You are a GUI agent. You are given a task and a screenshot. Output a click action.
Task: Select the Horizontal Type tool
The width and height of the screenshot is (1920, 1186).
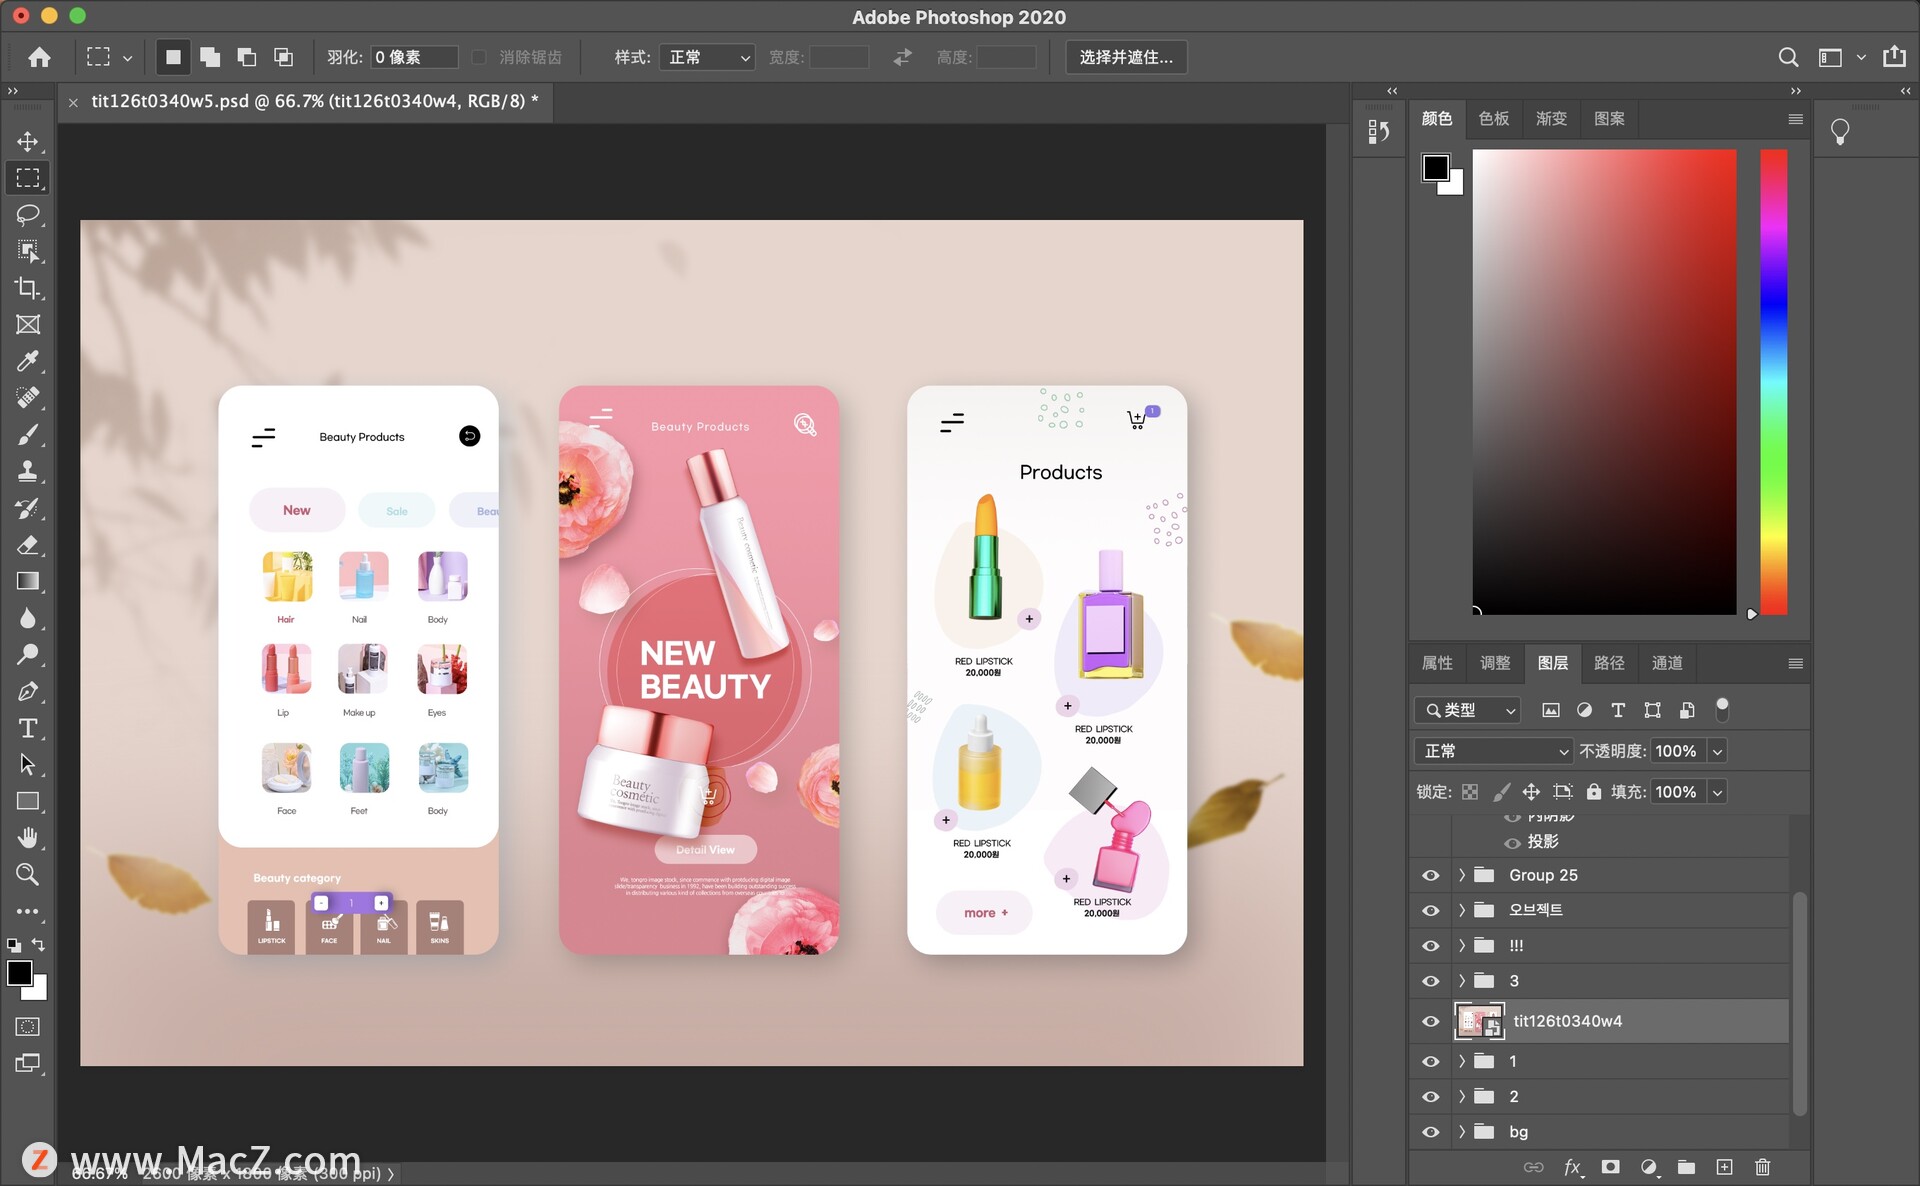(27, 728)
